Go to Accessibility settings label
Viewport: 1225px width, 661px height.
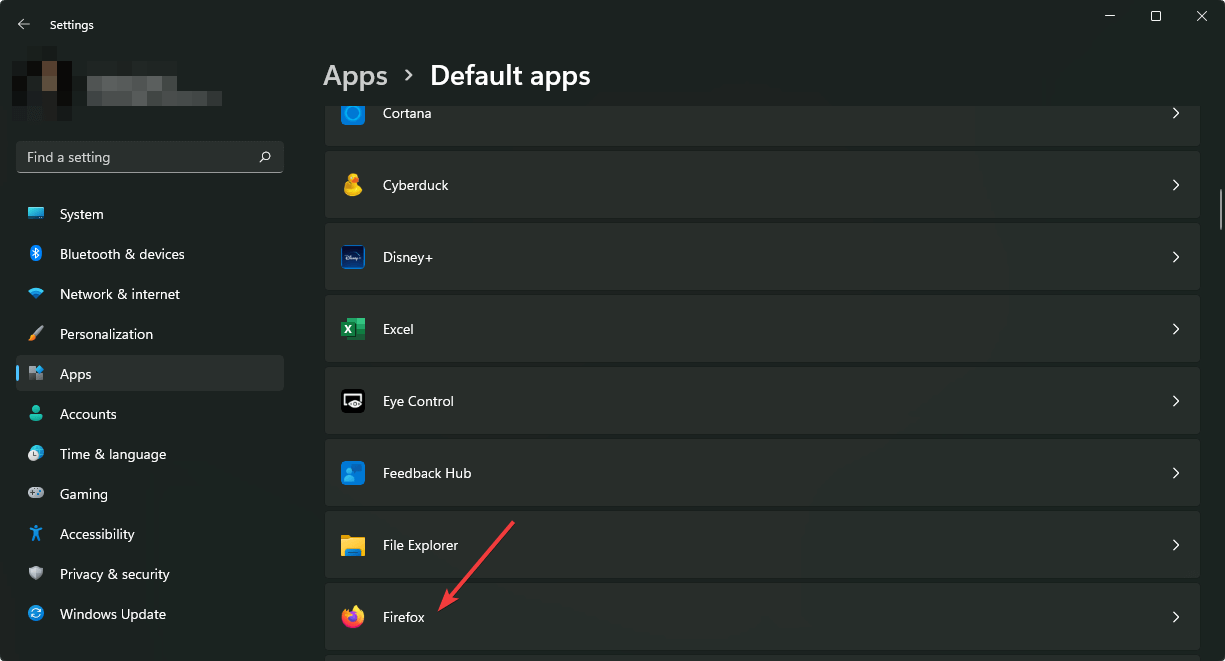pos(97,534)
